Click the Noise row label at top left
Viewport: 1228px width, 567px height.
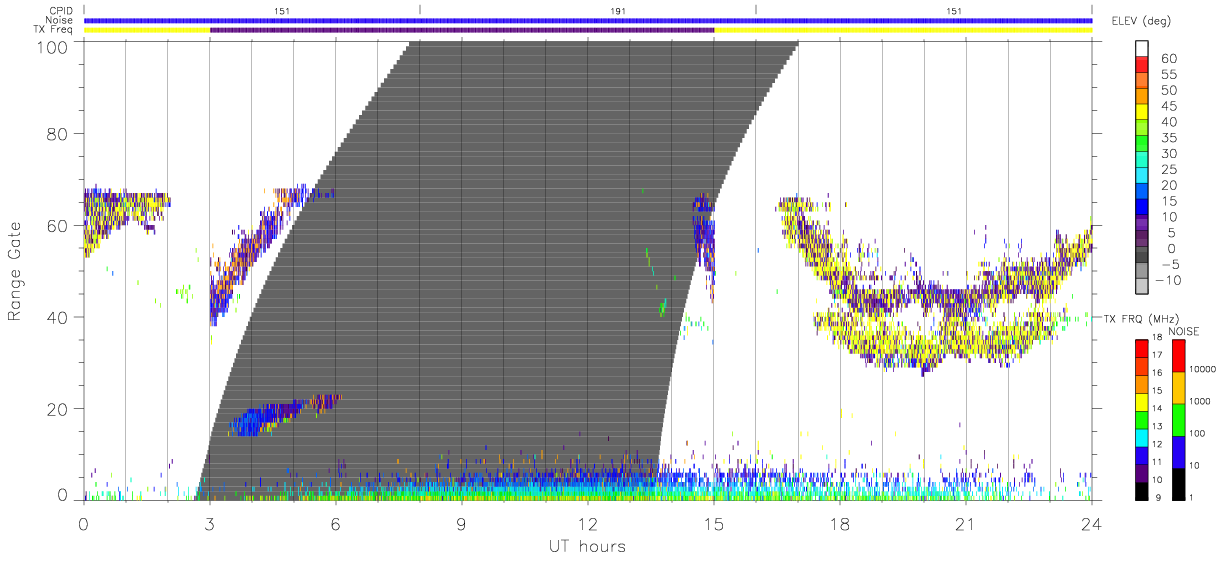(60, 20)
